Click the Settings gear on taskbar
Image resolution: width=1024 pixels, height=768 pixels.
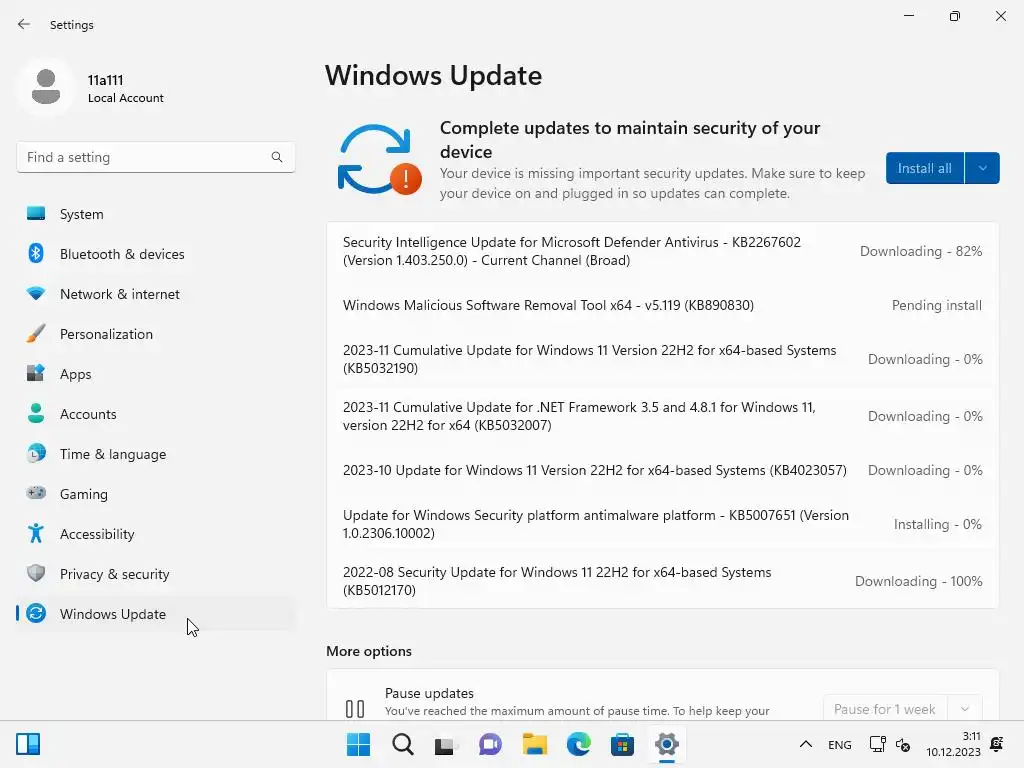[667, 744]
